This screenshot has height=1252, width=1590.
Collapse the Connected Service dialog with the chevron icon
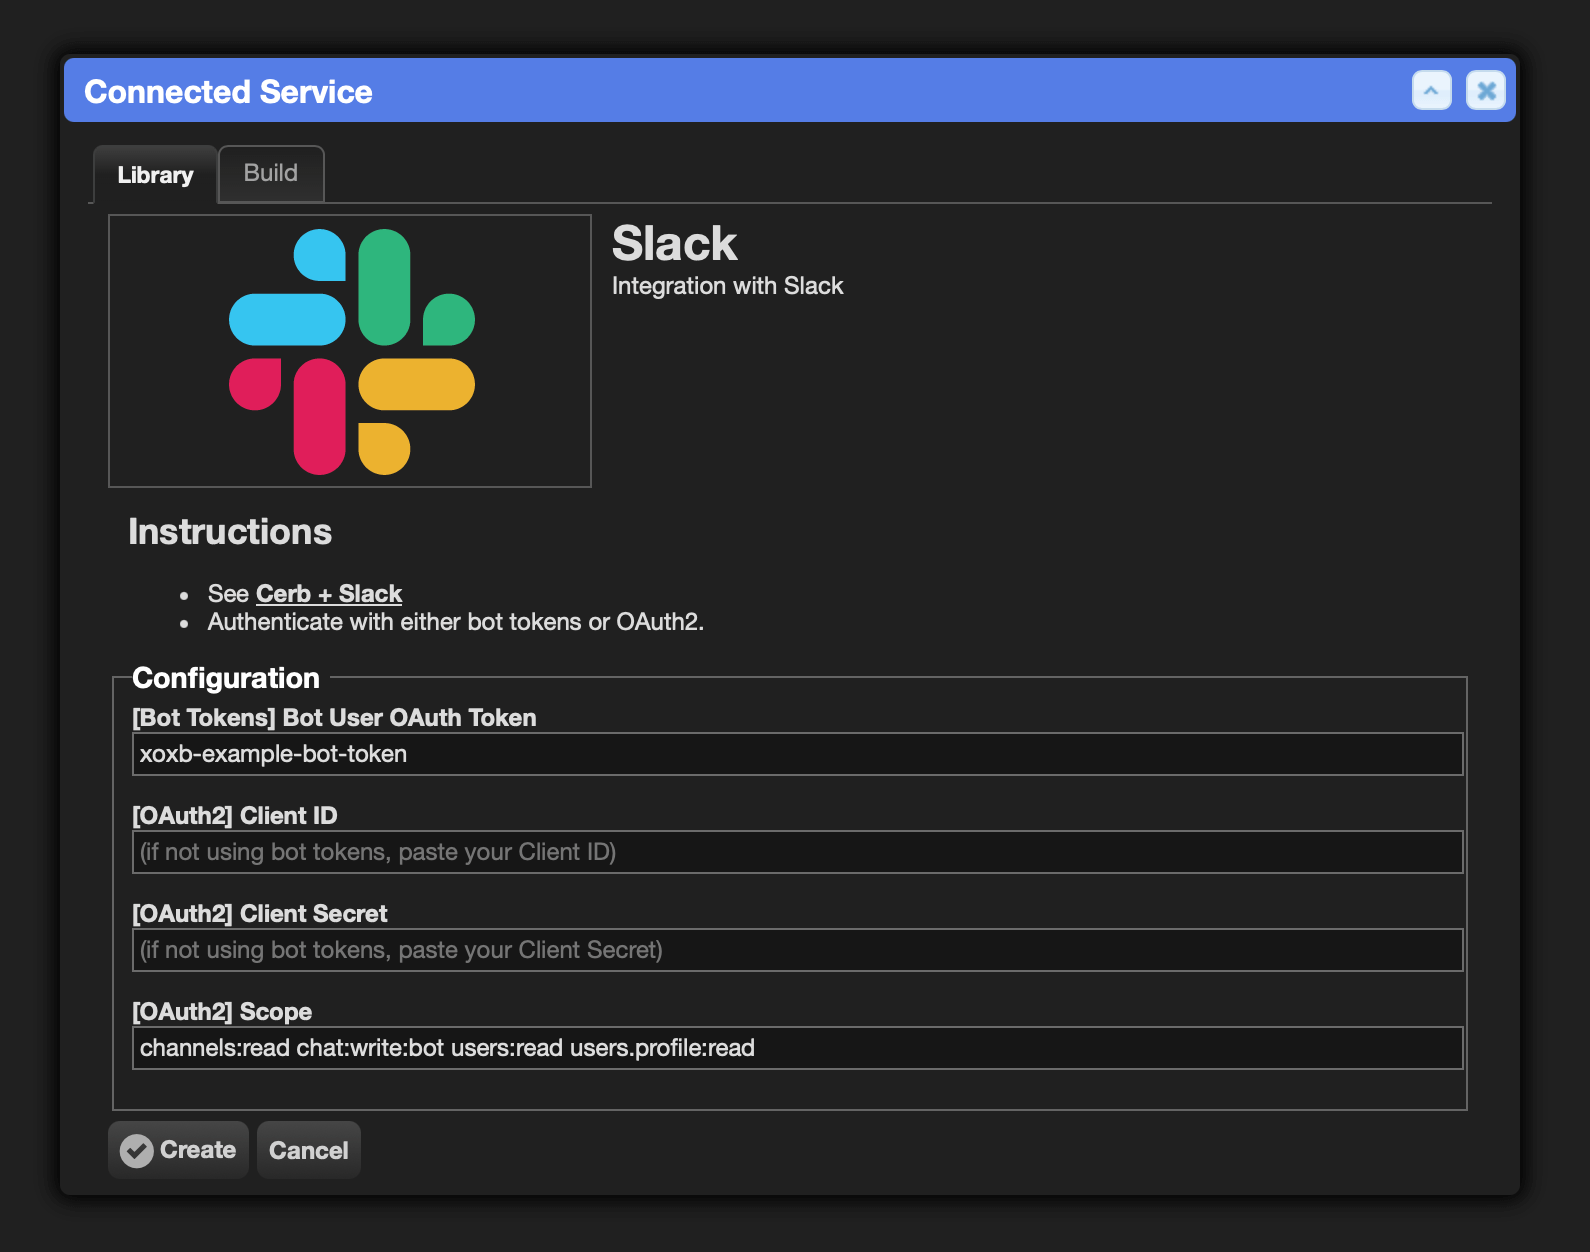pyautogui.click(x=1431, y=91)
